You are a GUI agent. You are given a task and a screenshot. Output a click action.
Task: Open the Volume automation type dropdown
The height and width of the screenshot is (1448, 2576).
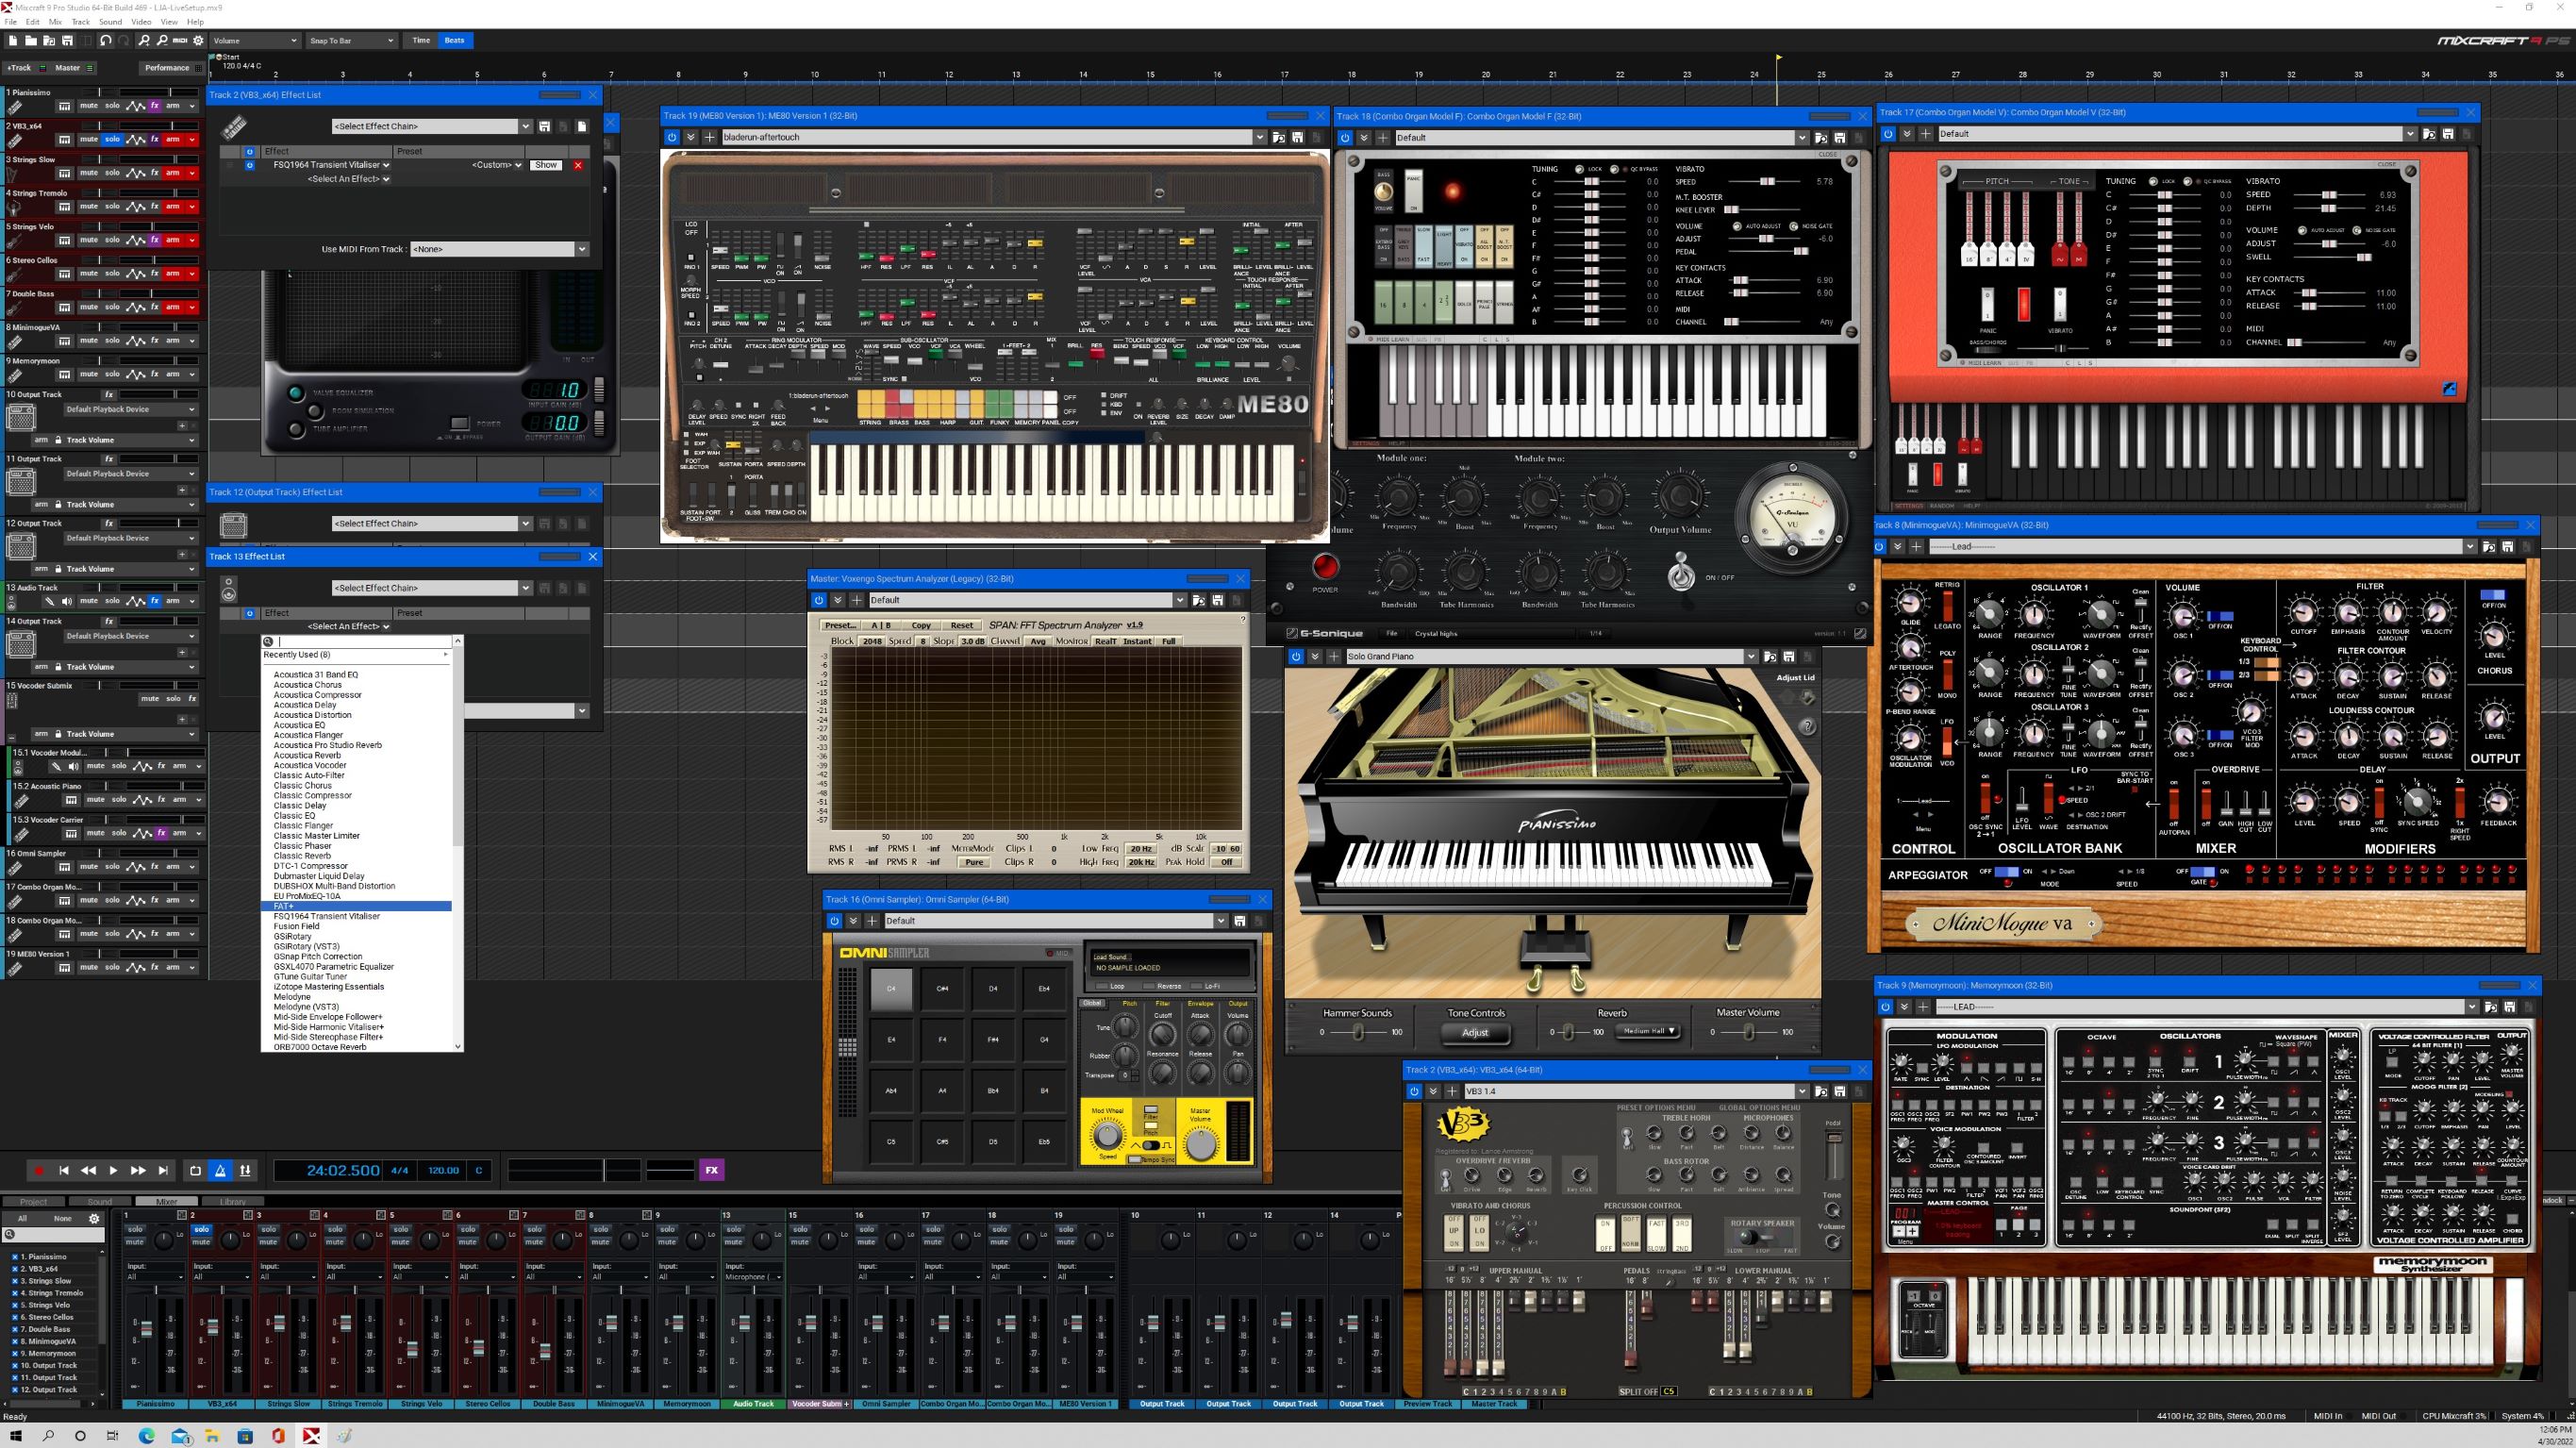255,41
